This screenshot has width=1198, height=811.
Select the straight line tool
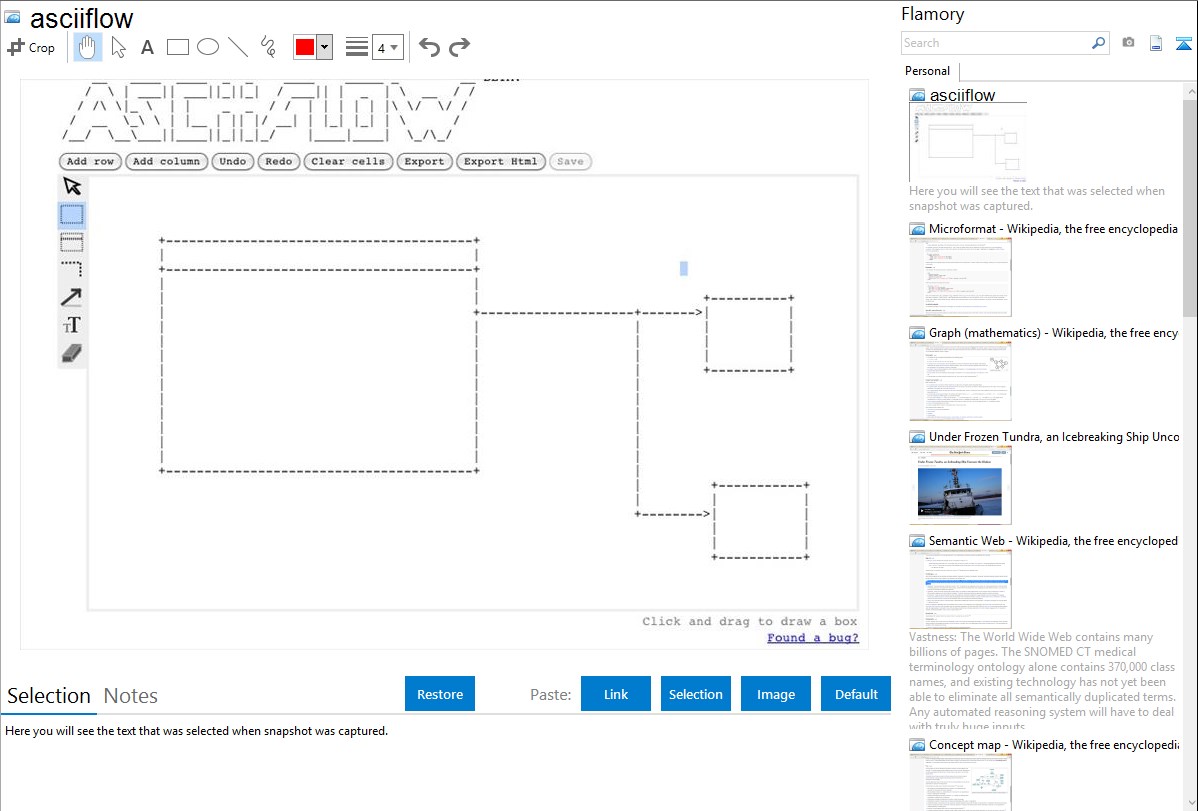tap(238, 47)
